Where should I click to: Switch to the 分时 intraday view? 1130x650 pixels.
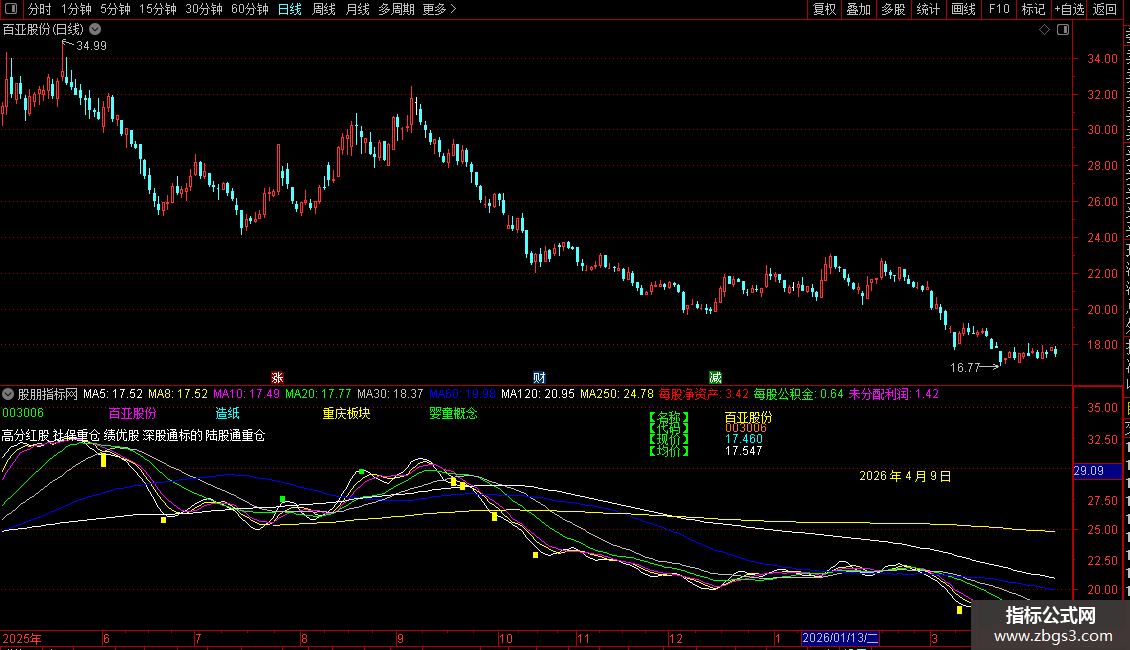pyautogui.click(x=40, y=9)
